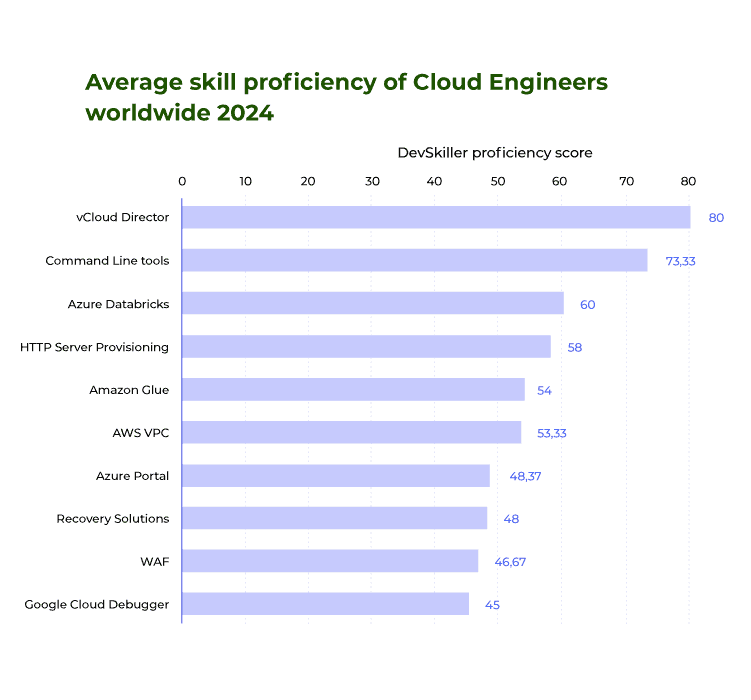
Task: Select the value label '45'
Action: tap(492, 605)
